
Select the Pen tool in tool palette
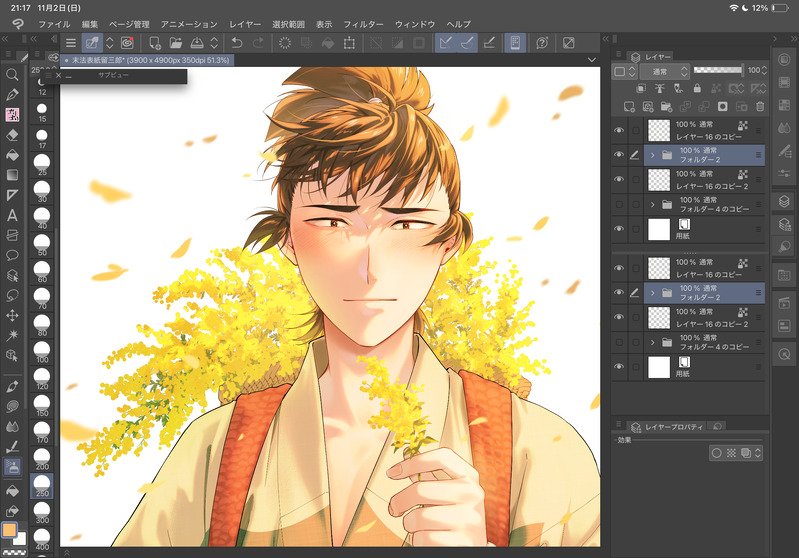(12, 94)
